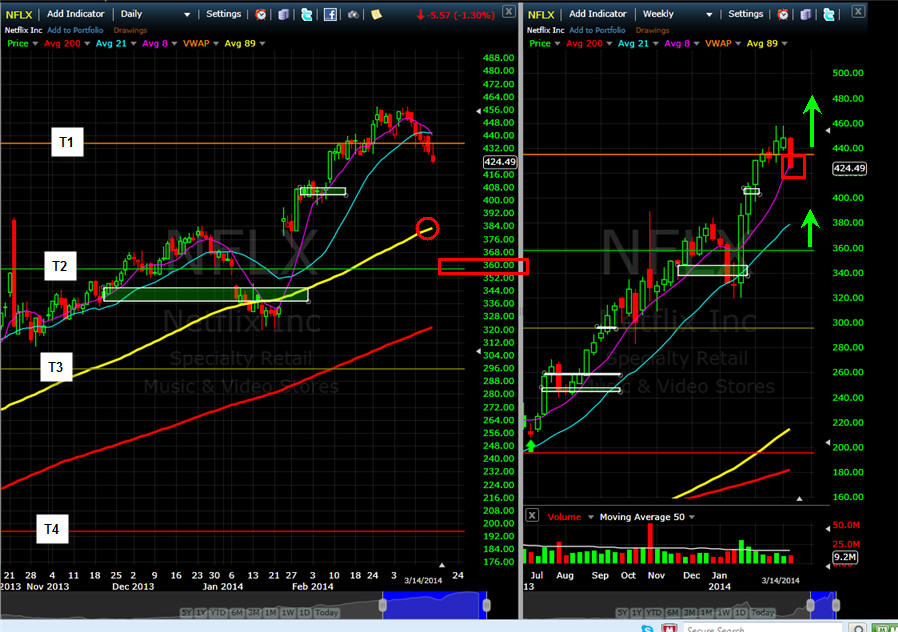The image size is (898, 632).
Task: Share daily chart via Facebook icon
Action: pos(330,14)
